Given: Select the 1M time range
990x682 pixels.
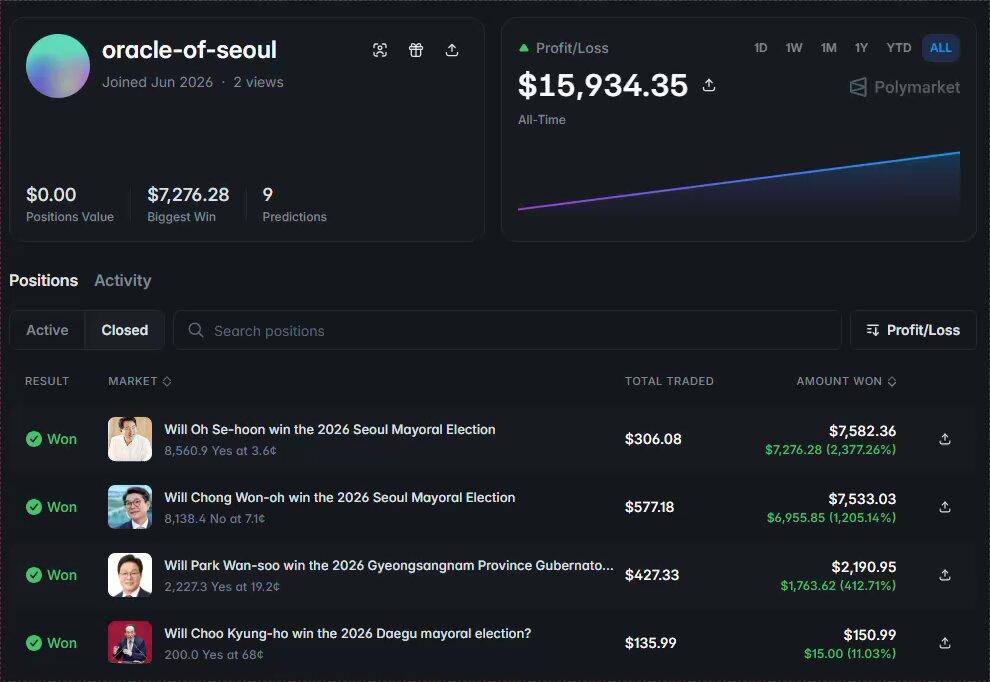Looking at the screenshot, I should [828, 48].
